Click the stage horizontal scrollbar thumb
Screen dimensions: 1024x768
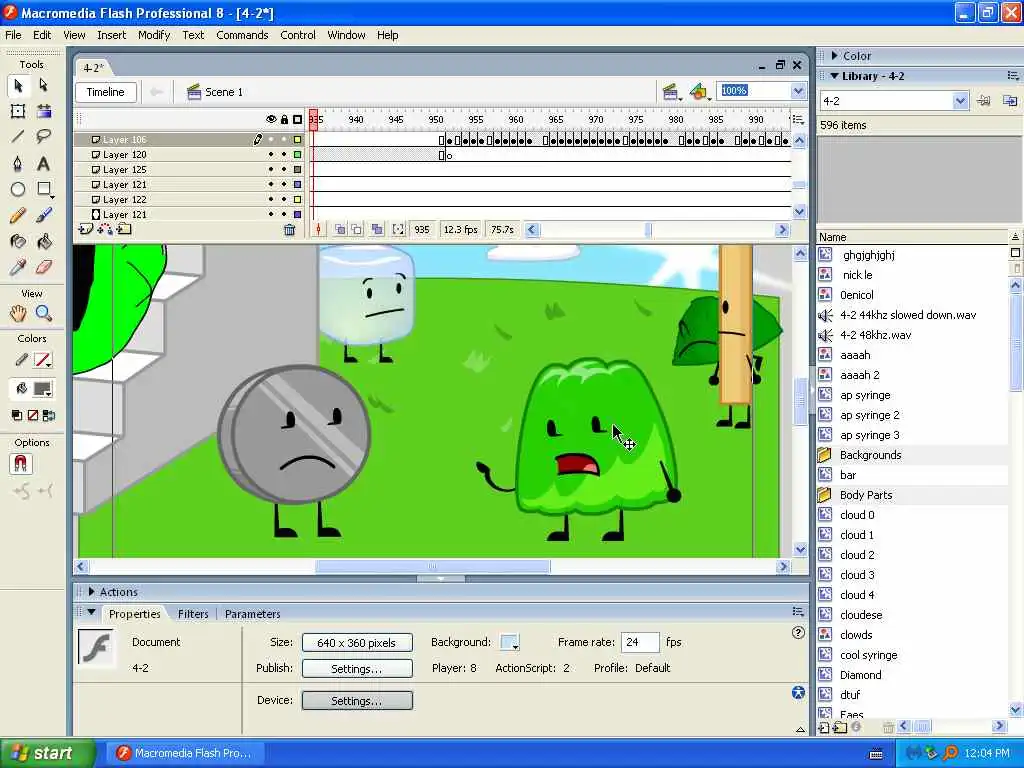click(x=433, y=567)
